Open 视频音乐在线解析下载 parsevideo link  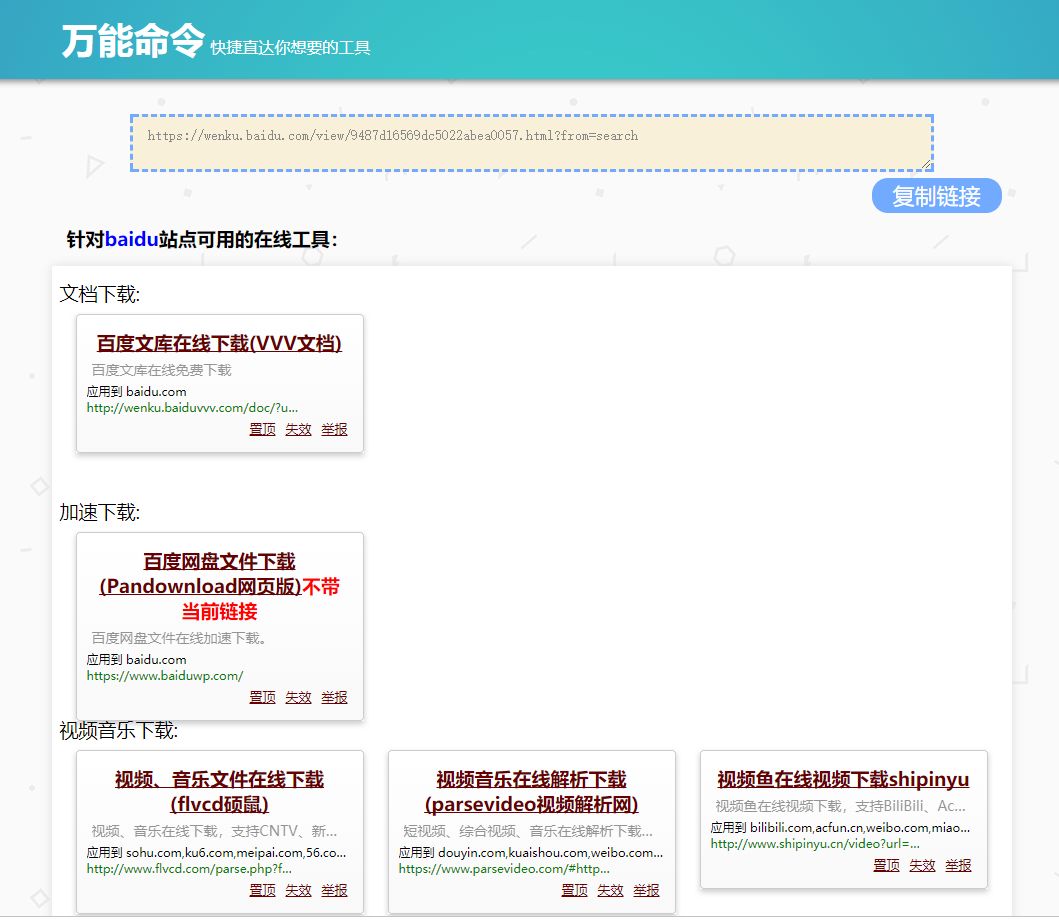tap(531, 791)
